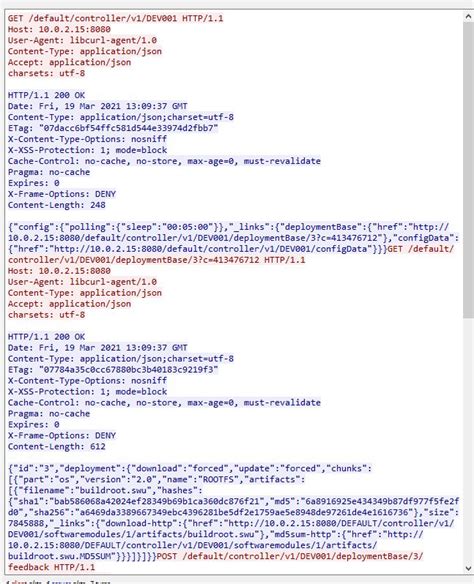Click the Content-Length: 248 header
The image size is (474, 584).
click(x=57, y=205)
